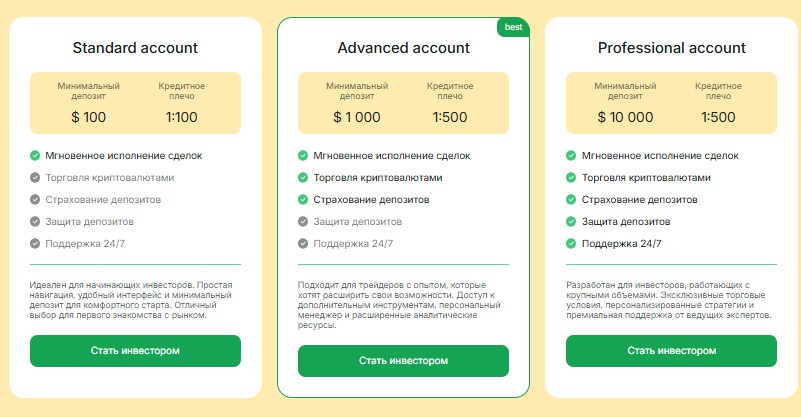This screenshot has width=801, height=417.
Task: Click gray check beside Standard's Страхование депозитов
Action: 35,199
